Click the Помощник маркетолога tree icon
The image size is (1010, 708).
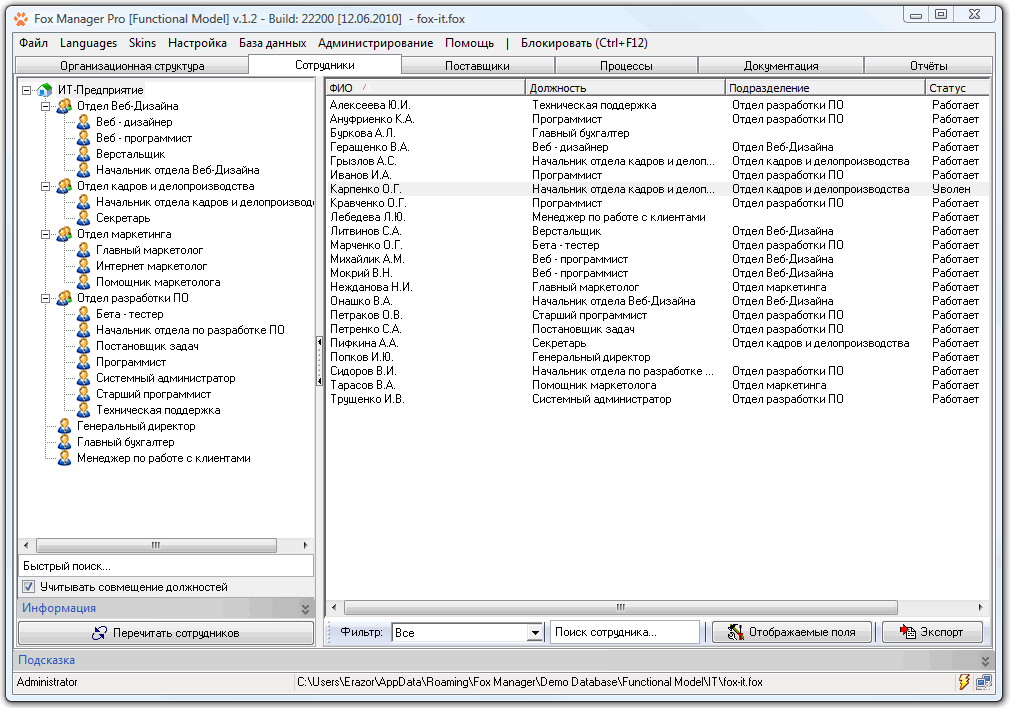click(83, 282)
